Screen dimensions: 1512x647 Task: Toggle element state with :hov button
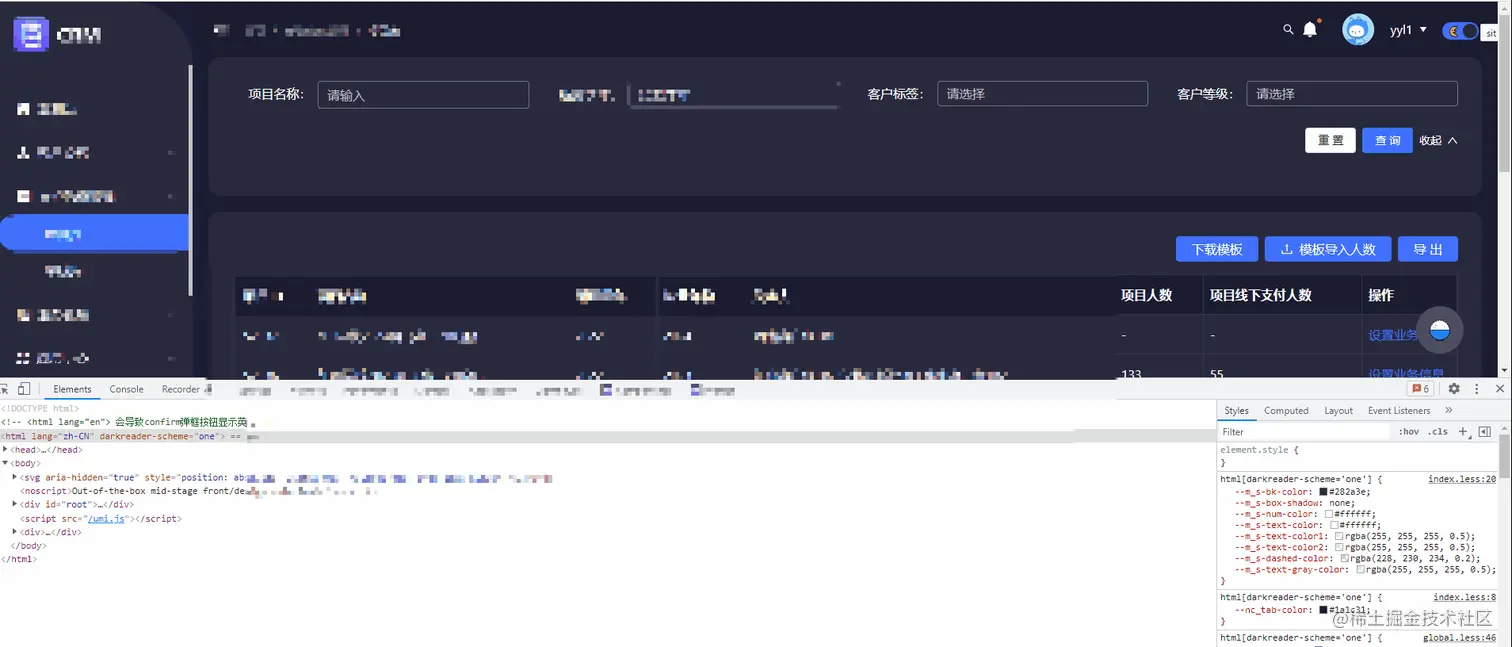click(x=1409, y=431)
